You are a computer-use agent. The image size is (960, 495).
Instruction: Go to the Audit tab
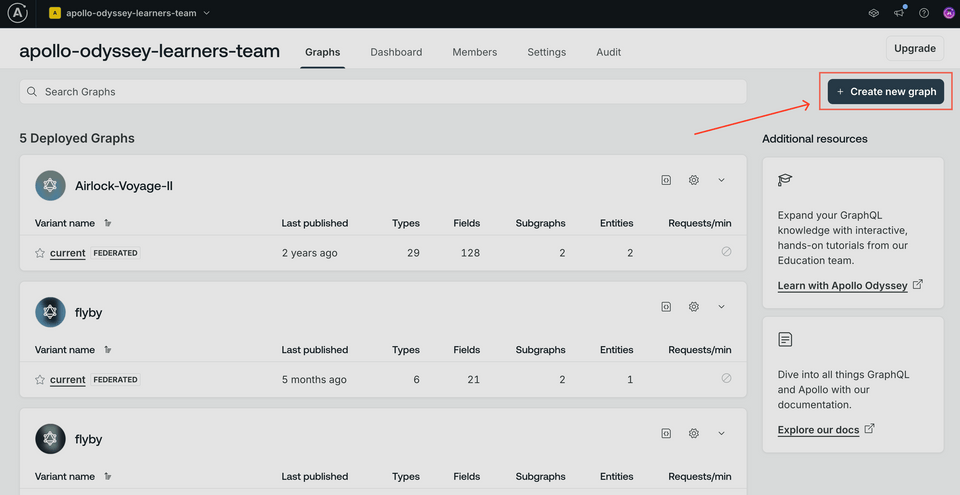tap(609, 52)
